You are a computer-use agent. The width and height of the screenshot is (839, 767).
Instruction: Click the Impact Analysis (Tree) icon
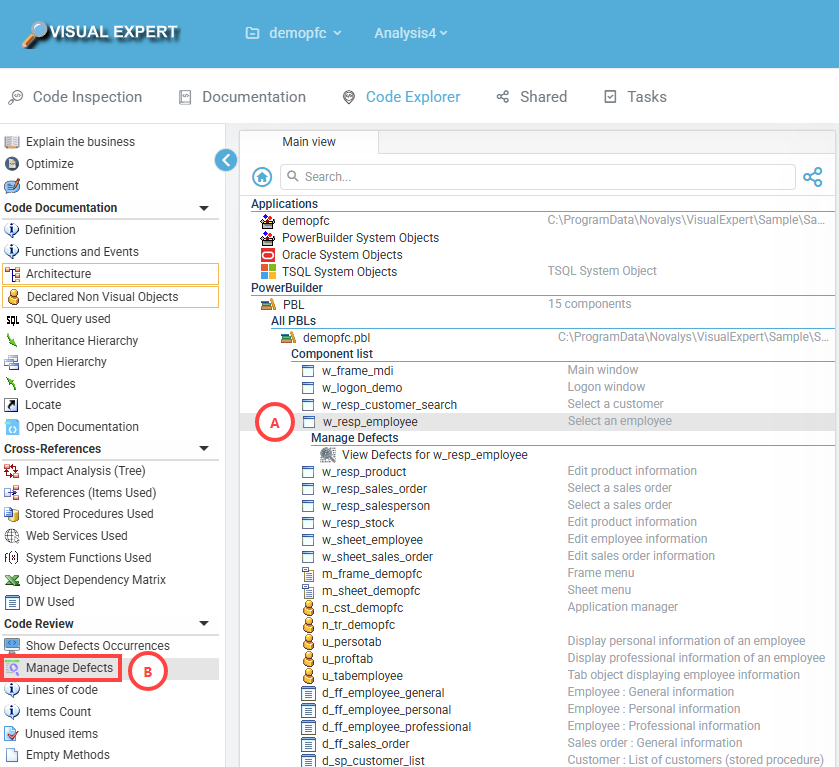pos(12,471)
